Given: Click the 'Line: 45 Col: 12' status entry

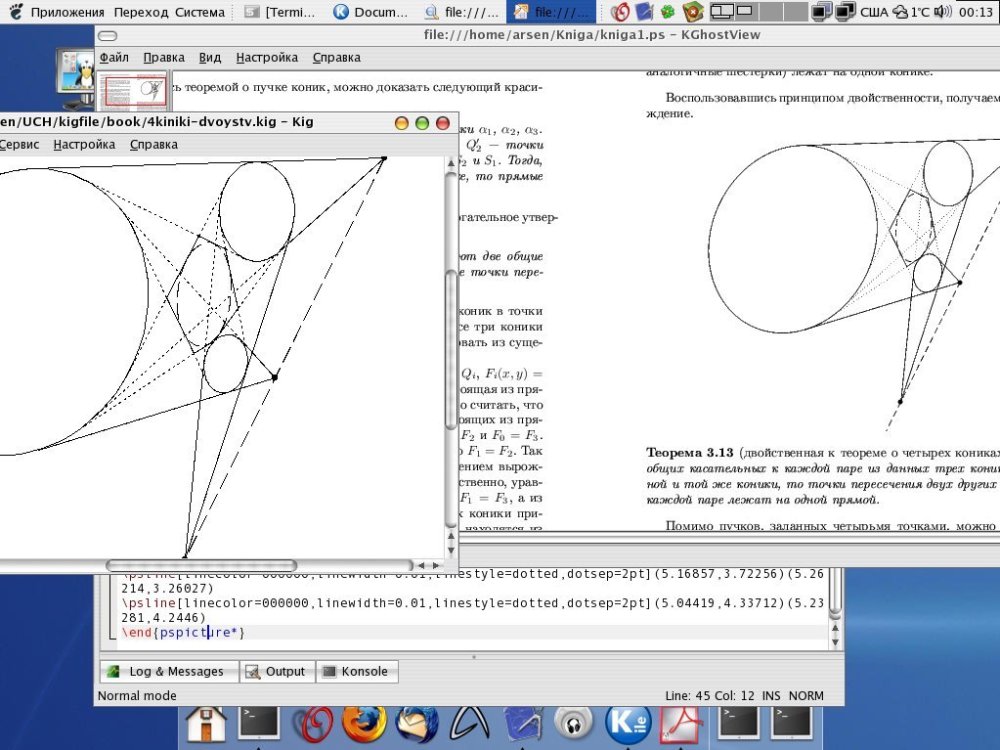Looking at the screenshot, I should 709,696.
